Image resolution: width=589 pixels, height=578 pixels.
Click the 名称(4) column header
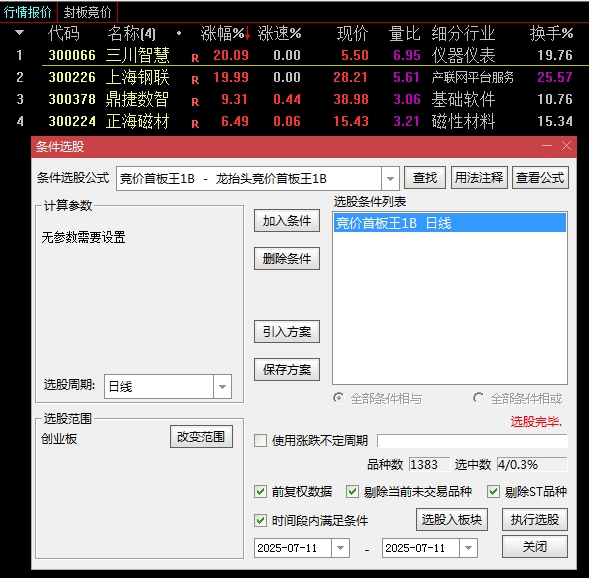(x=131, y=33)
